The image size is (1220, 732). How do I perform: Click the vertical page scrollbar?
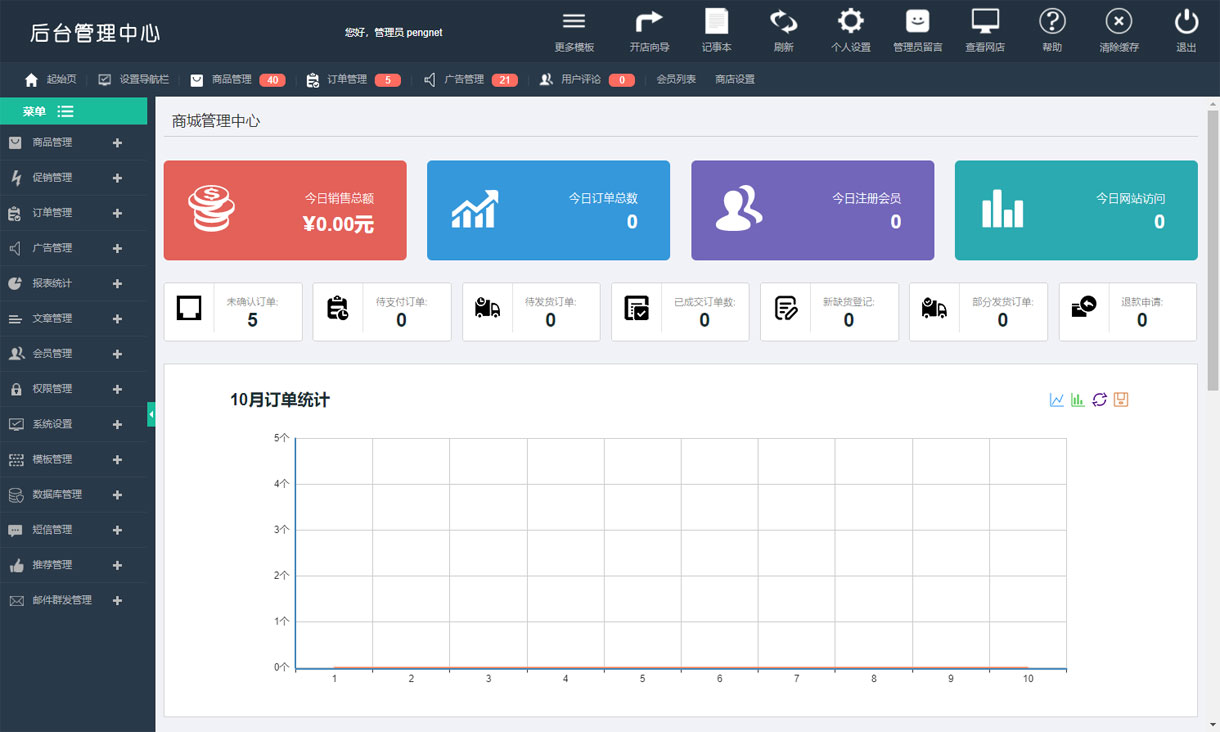(1213, 250)
